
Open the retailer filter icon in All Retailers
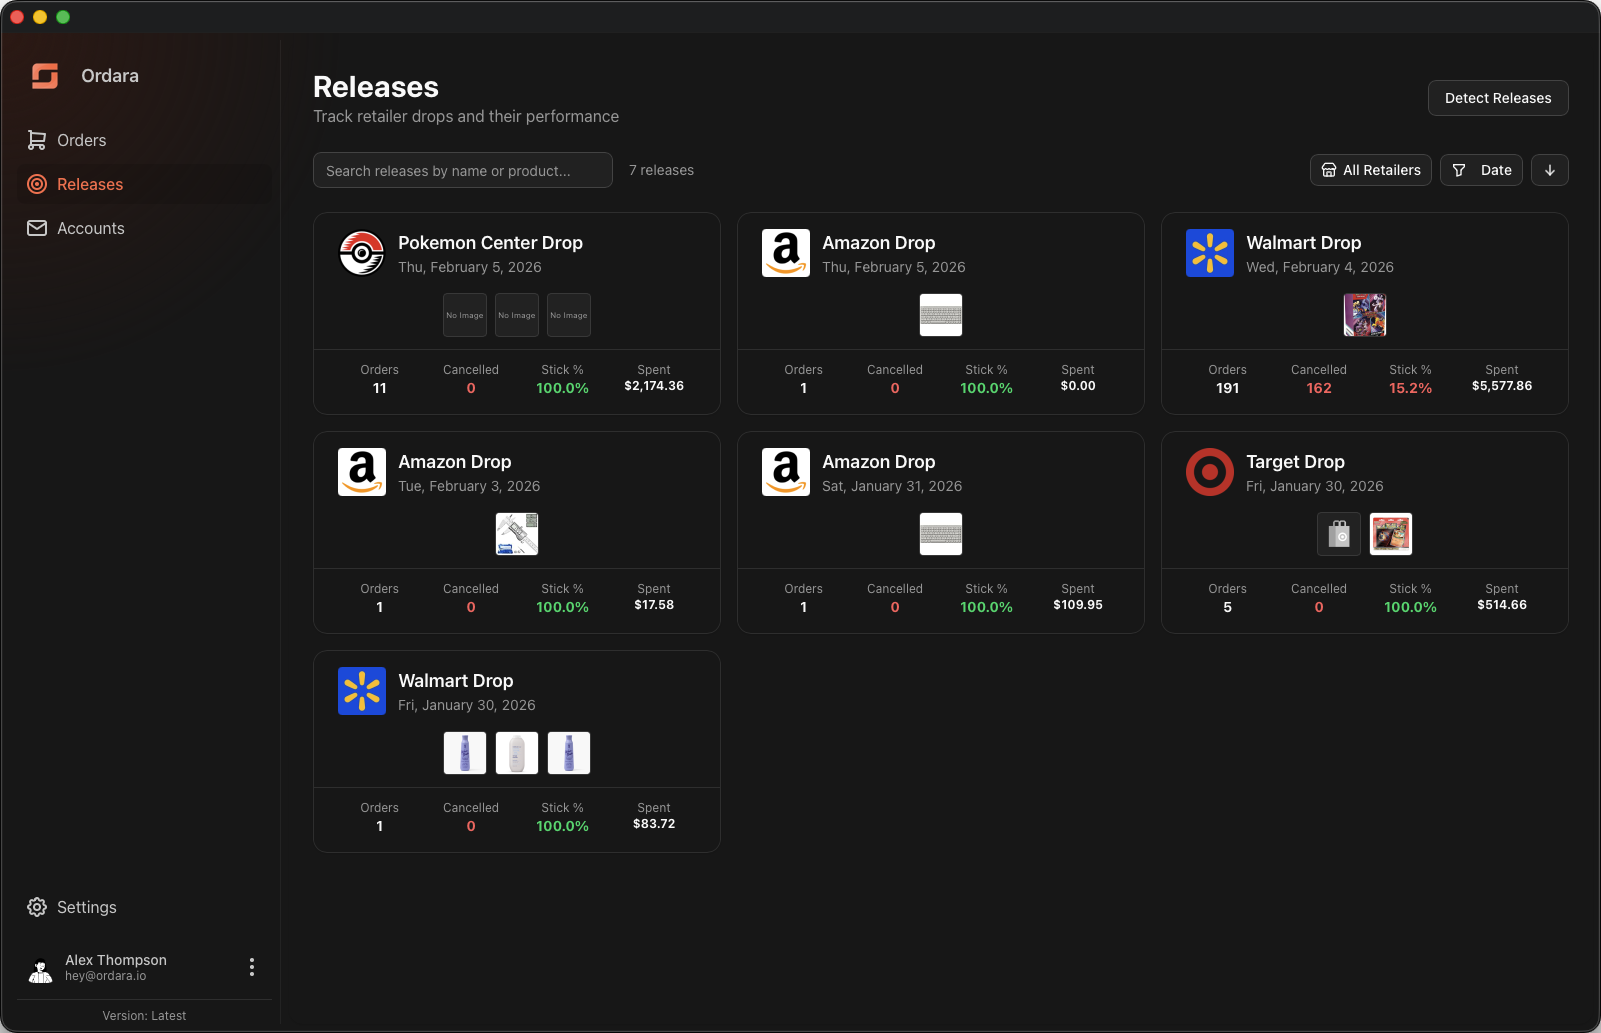pyautogui.click(x=1328, y=170)
